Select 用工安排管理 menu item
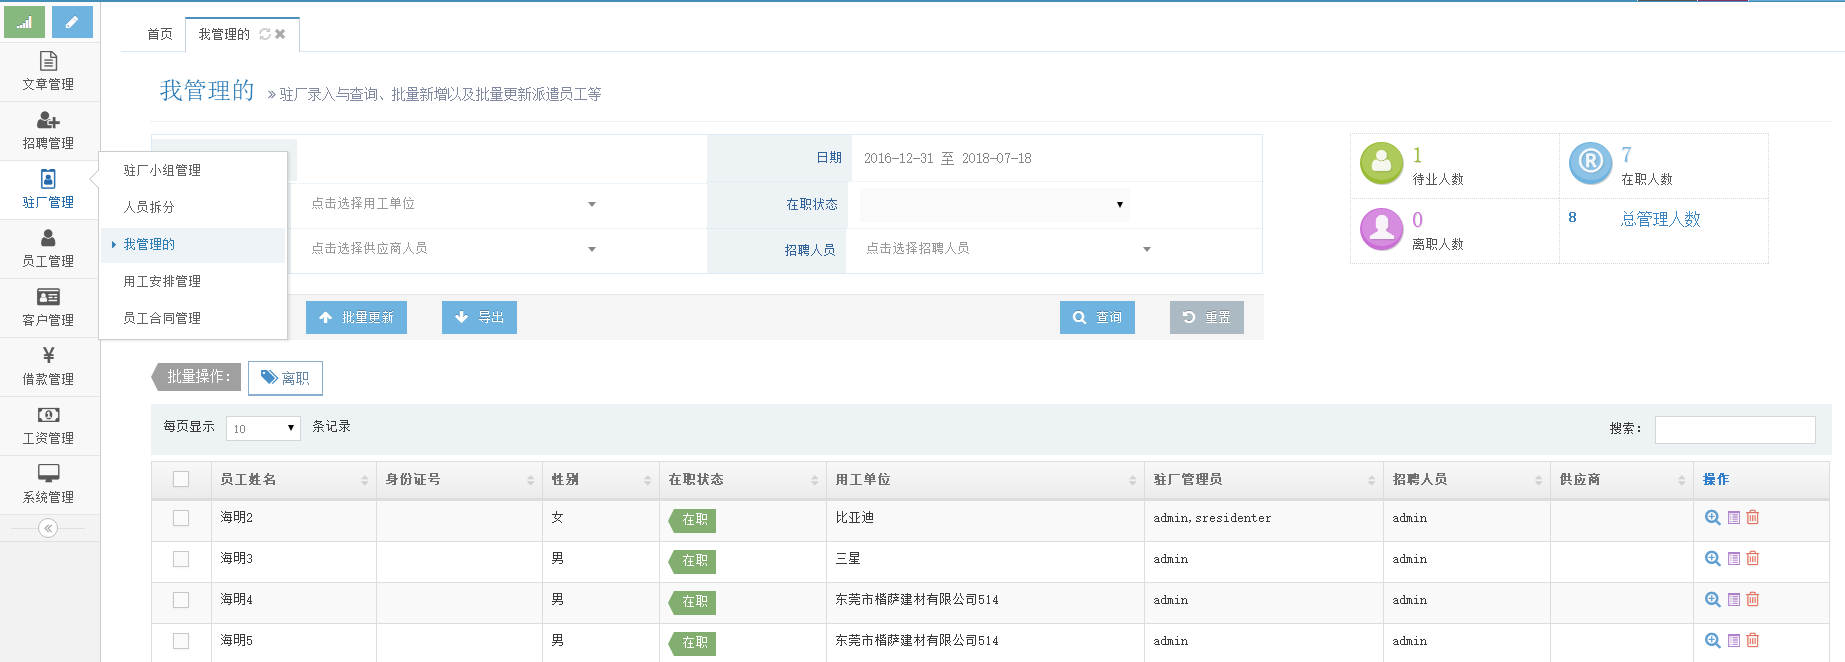The height and width of the screenshot is (662, 1845). pyautogui.click(x=193, y=281)
